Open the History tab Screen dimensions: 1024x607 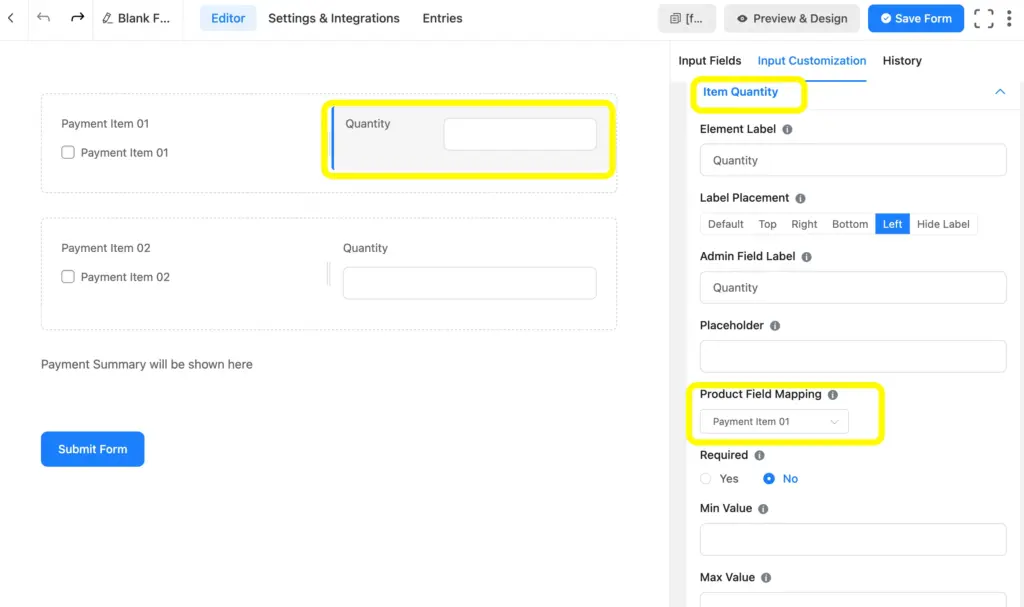click(x=901, y=60)
